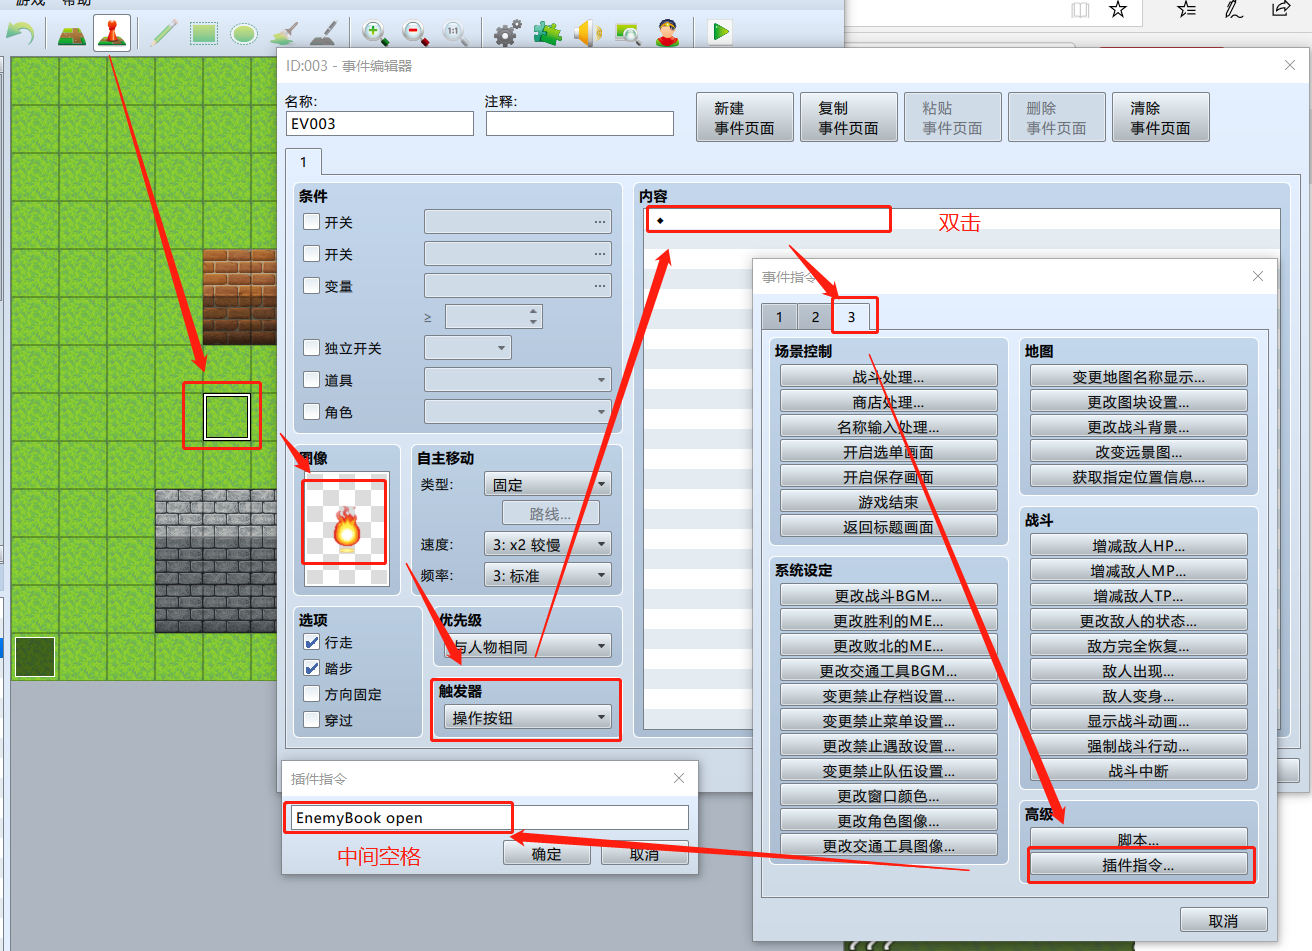This screenshot has height=951, width=1312.
Task: Click the Undo arrow icon
Action: tap(20, 32)
